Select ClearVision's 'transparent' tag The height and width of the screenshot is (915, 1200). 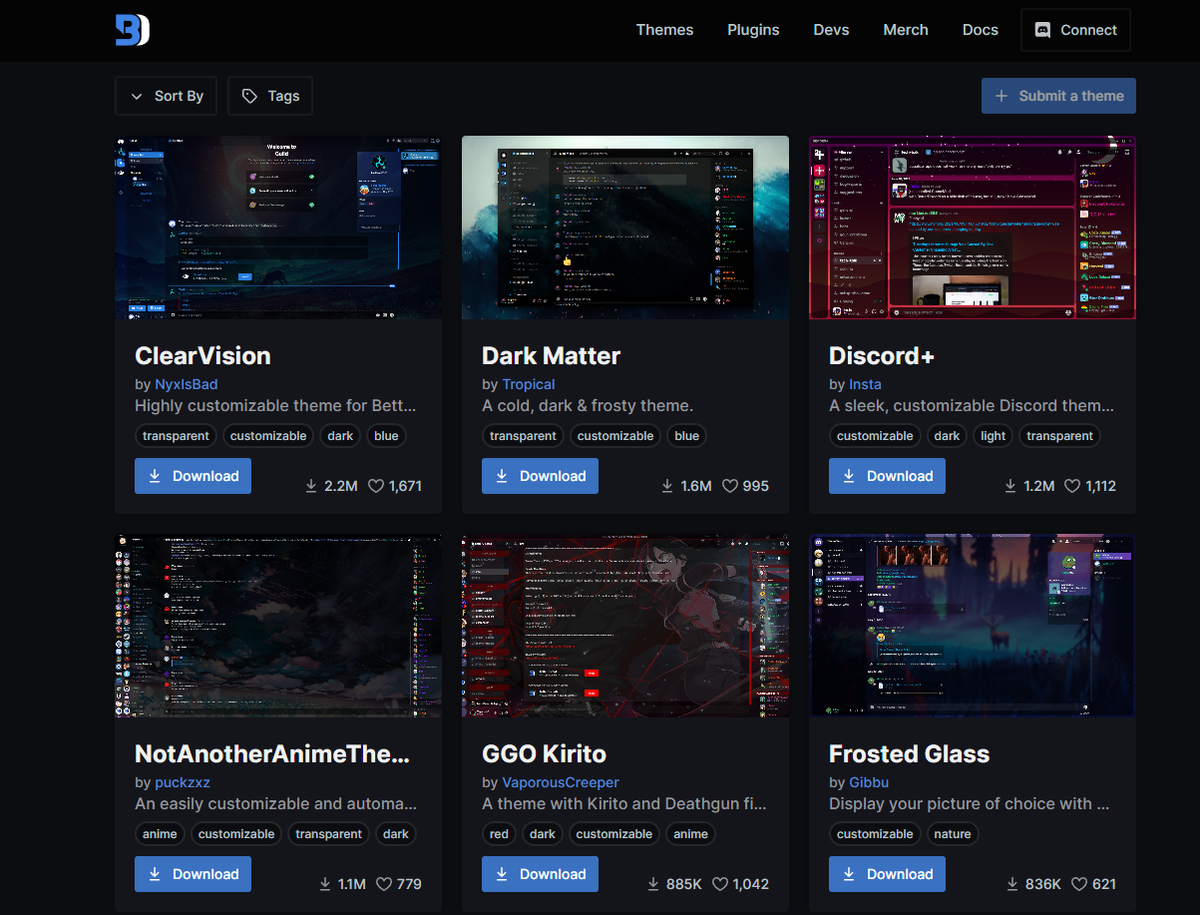(x=176, y=436)
